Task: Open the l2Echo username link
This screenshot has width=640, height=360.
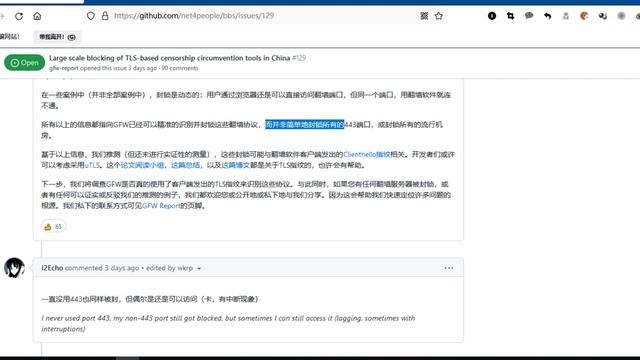Action: 52,268
